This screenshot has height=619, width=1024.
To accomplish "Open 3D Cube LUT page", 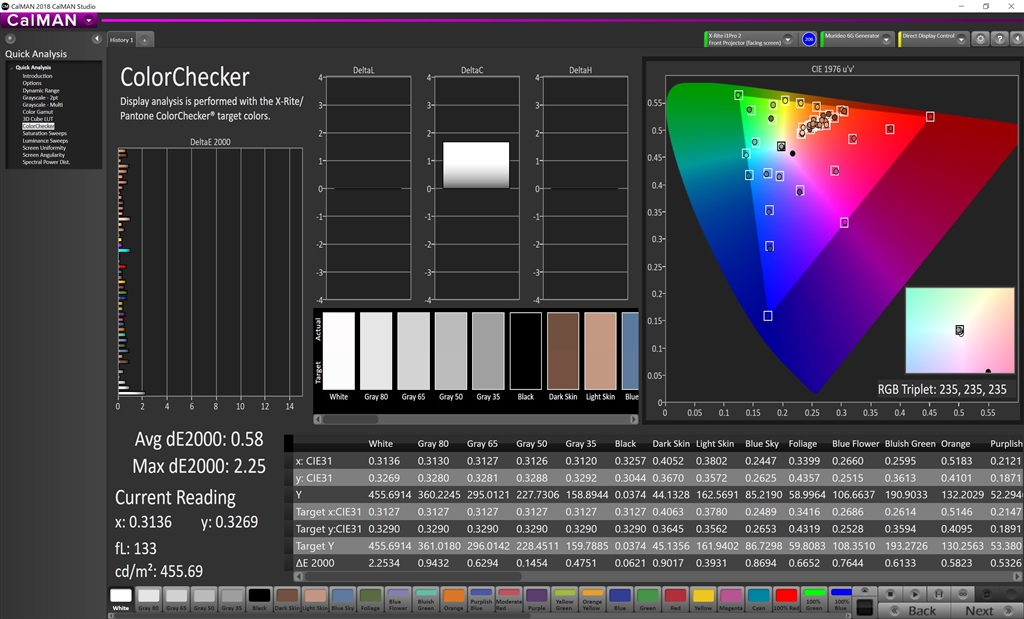I will pos(38,119).
